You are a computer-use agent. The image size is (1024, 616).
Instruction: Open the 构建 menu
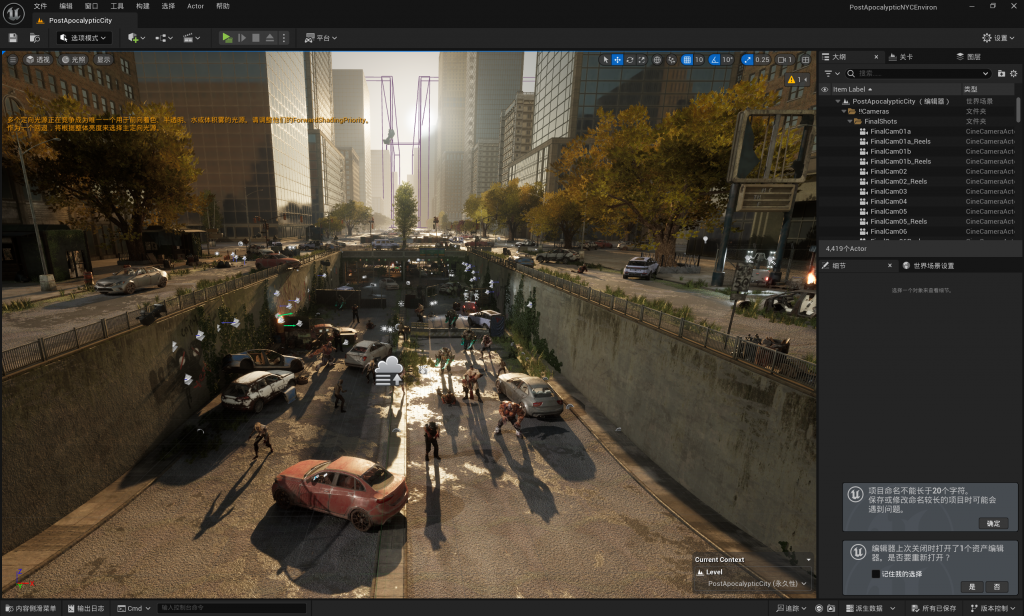[x=142, y=6]
